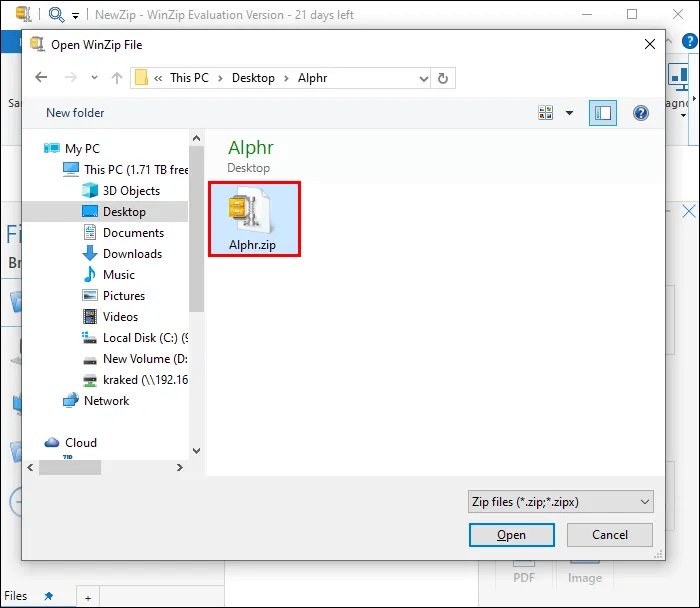700x608 pixels.
Task: Click Desktop in address path
Action: coord(253,78)
